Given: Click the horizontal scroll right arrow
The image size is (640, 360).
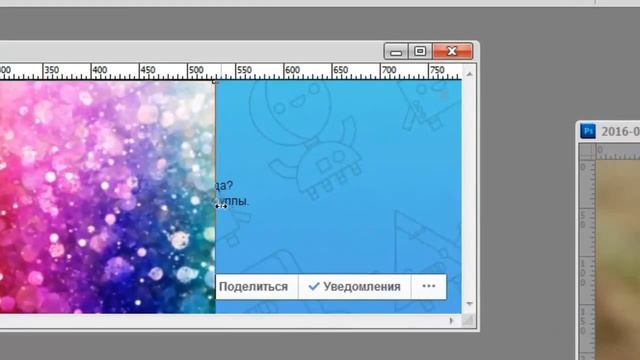Looking at the screenshot, I should click(451, 321).
